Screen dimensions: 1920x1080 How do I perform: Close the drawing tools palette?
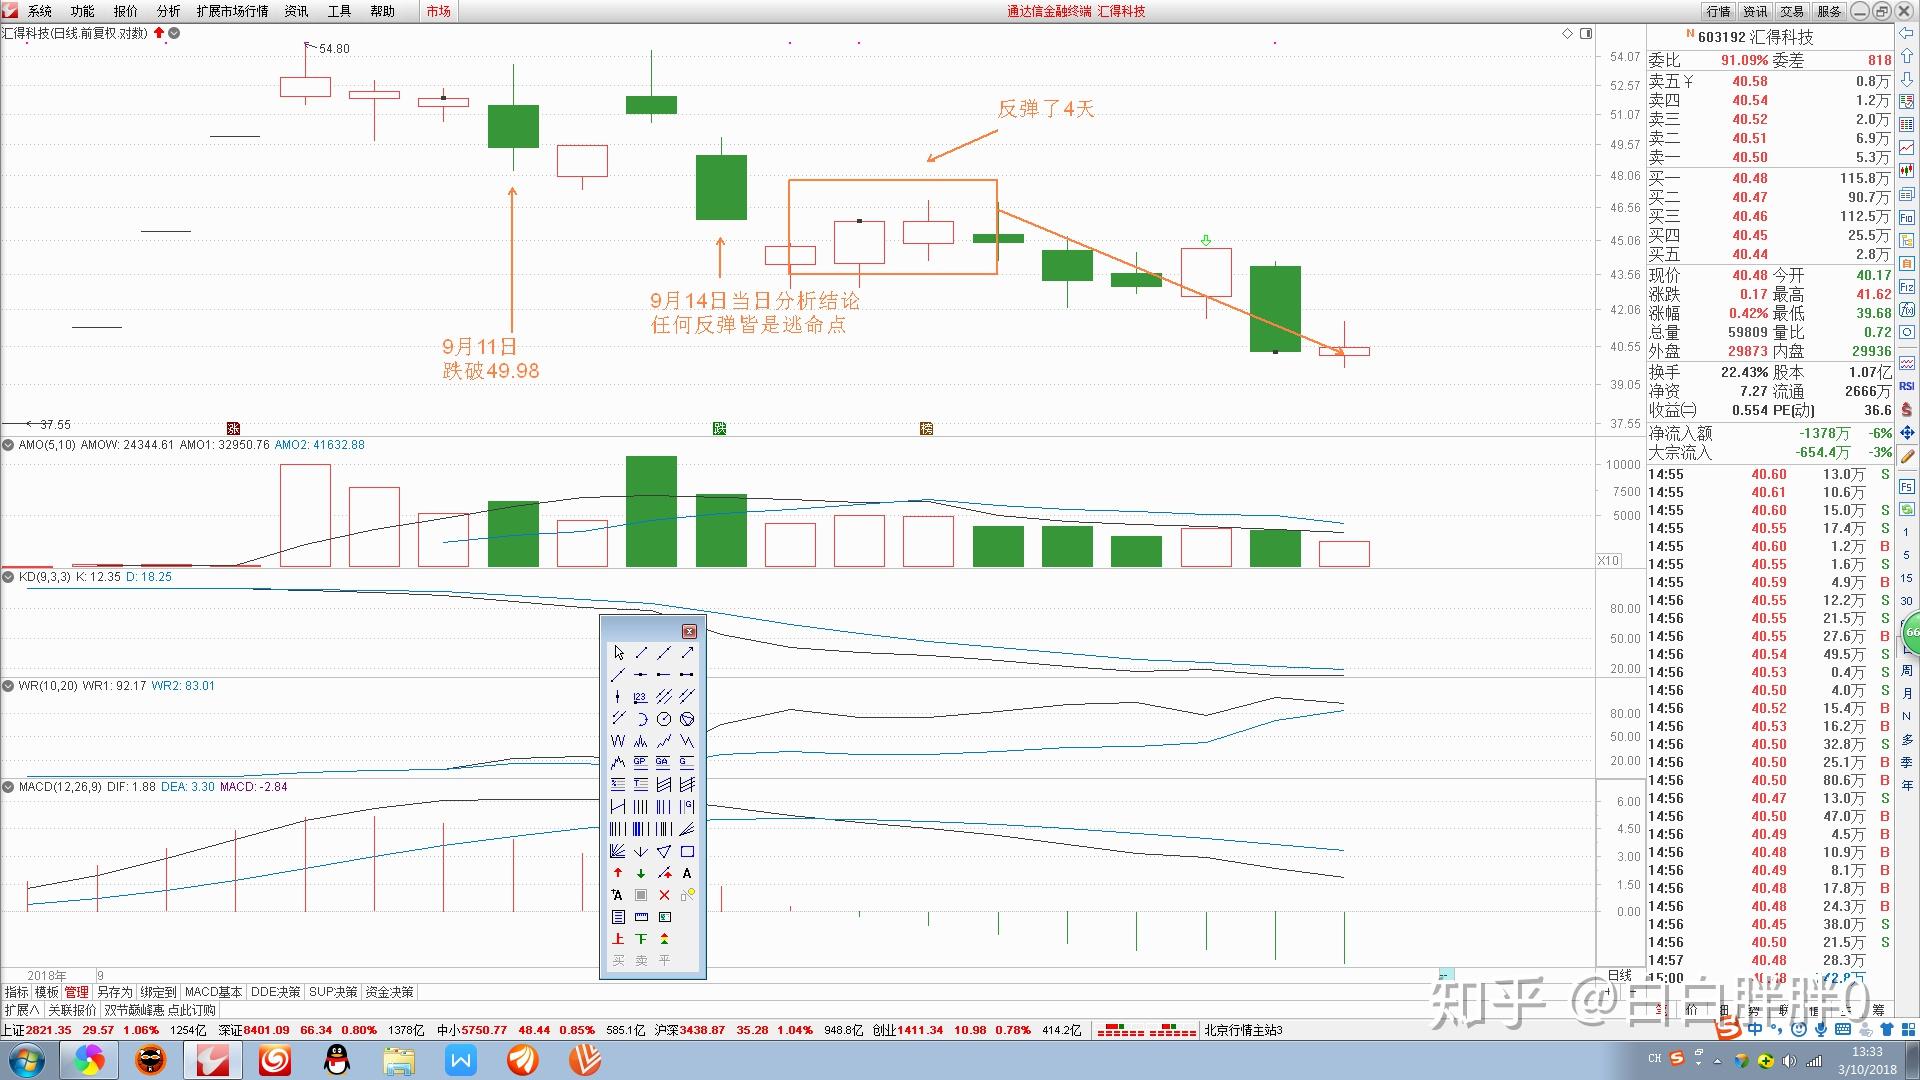click(x=689, y=631)
